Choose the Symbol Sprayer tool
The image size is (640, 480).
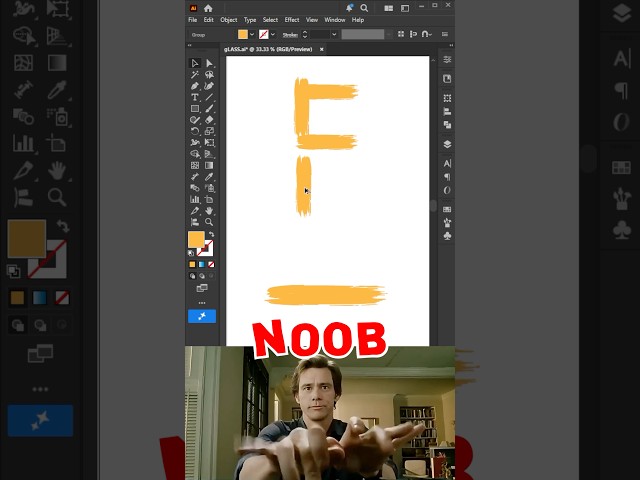(x=209, y=188)
